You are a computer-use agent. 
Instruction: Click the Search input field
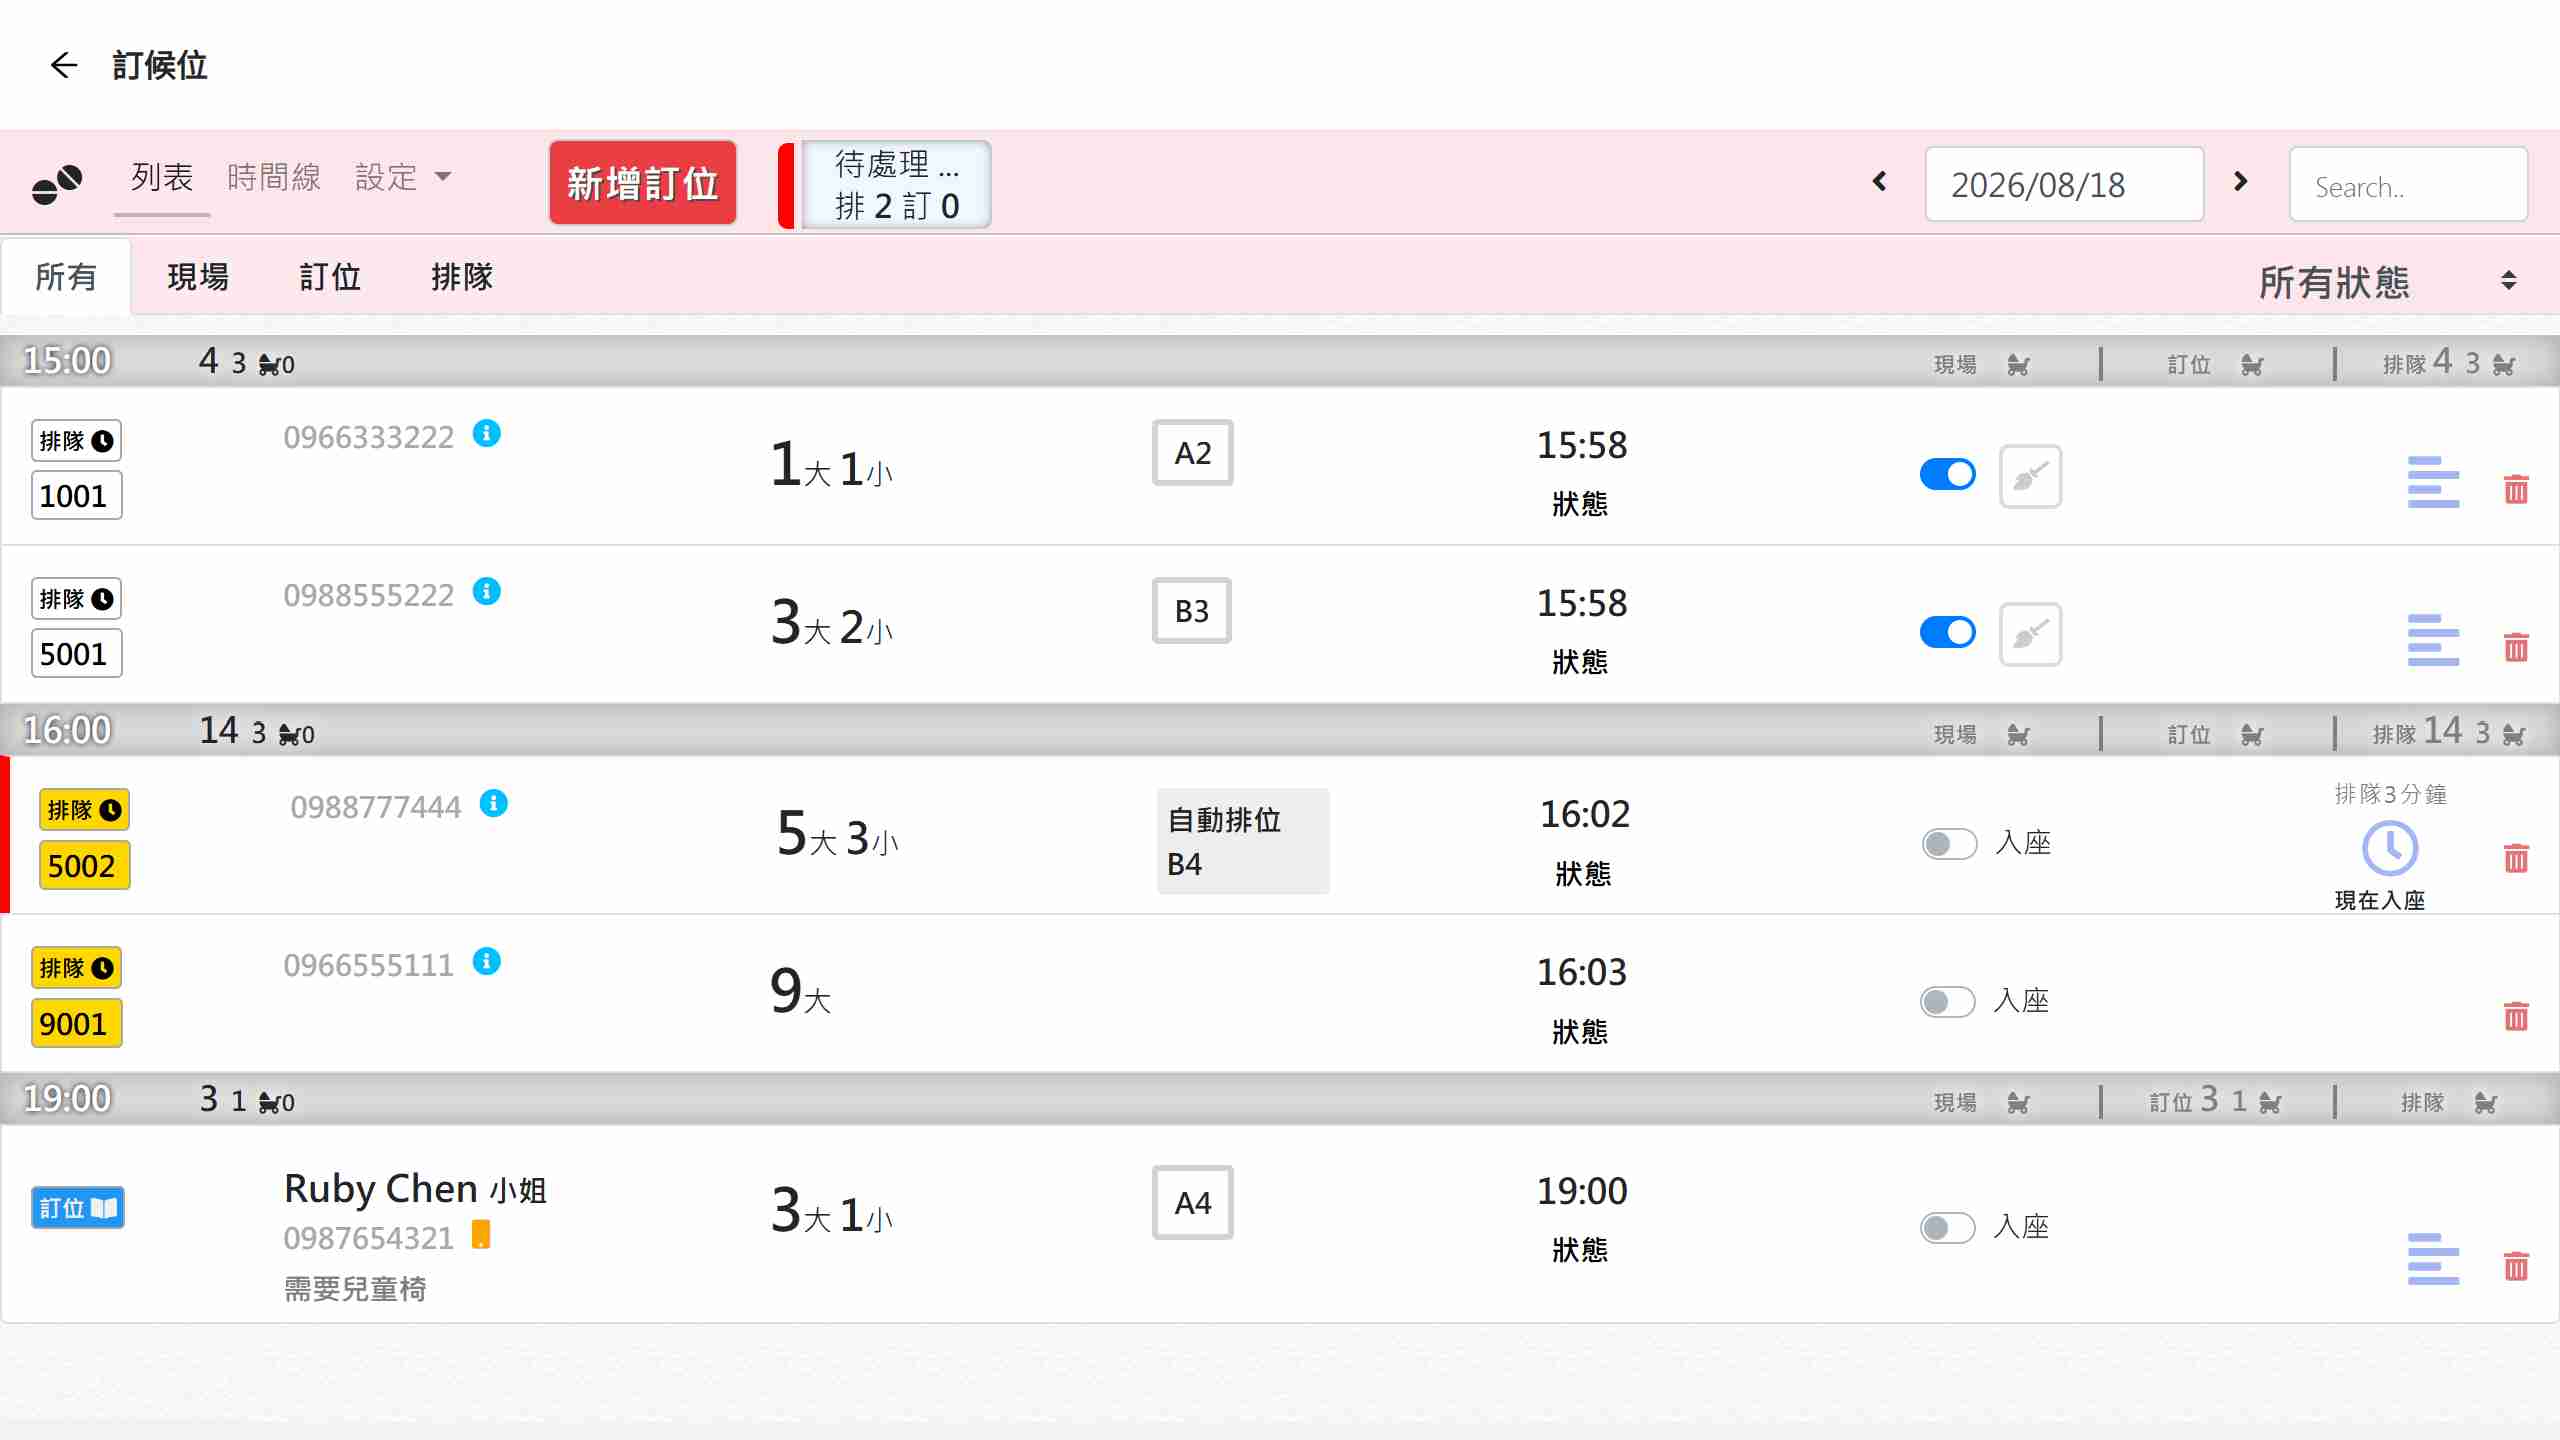tap(2408, 185)
